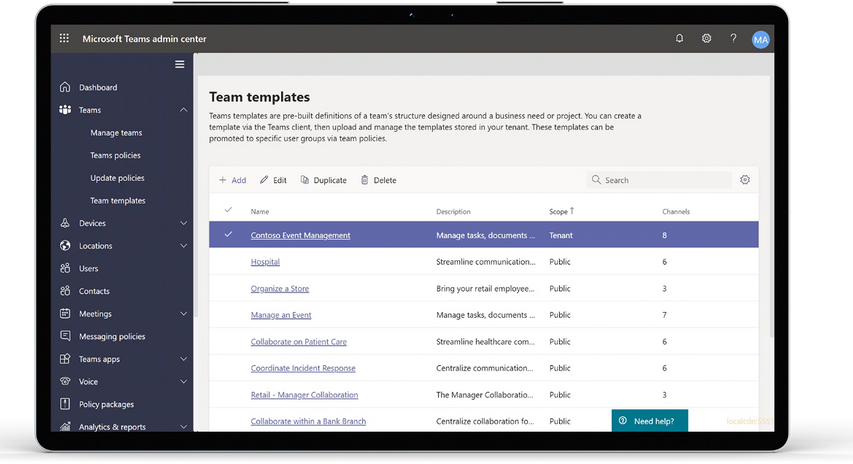Click the Voice phone icon

(x=65, y=381)
